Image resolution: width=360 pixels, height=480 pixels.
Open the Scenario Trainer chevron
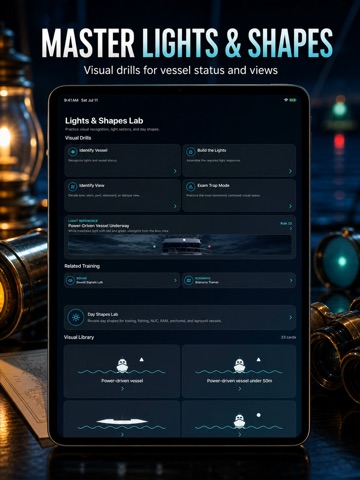pos(291,280)
